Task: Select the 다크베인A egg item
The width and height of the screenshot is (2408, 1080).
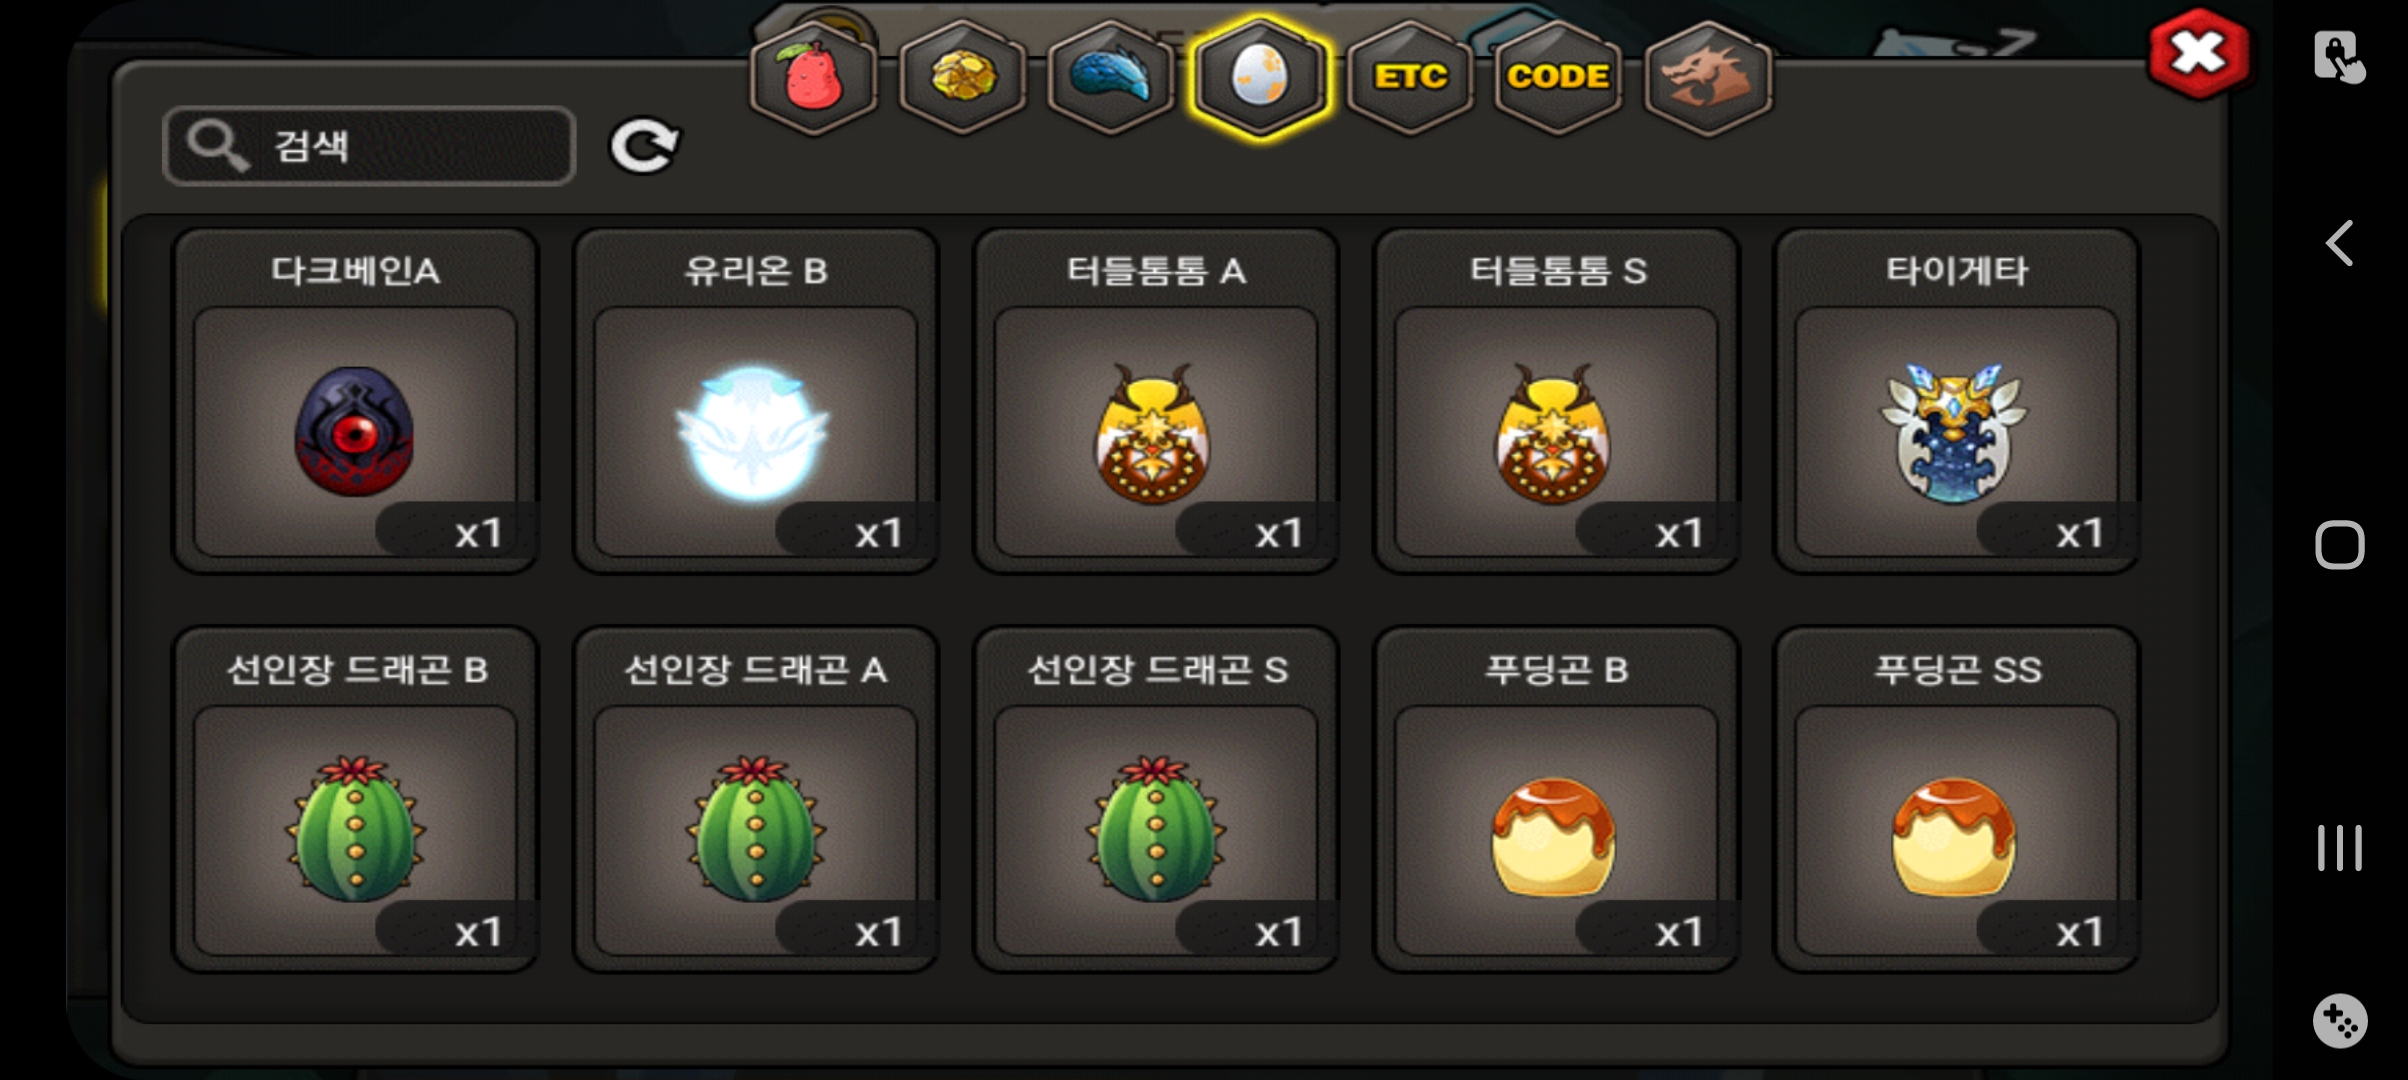Action: click(355, 401)
